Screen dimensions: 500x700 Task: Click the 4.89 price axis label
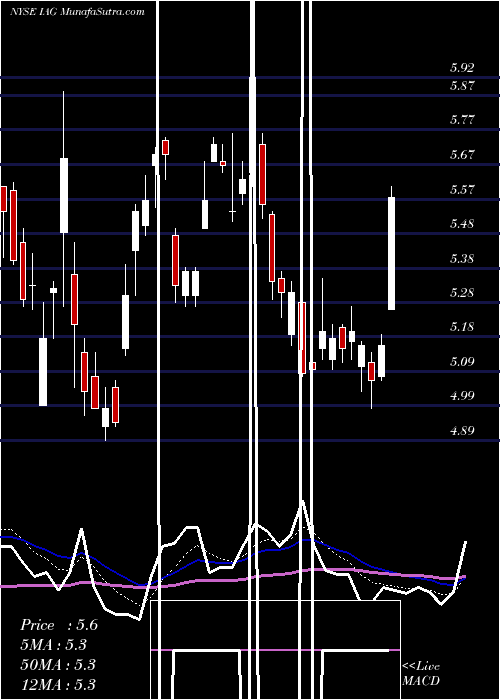click(462, 431)
